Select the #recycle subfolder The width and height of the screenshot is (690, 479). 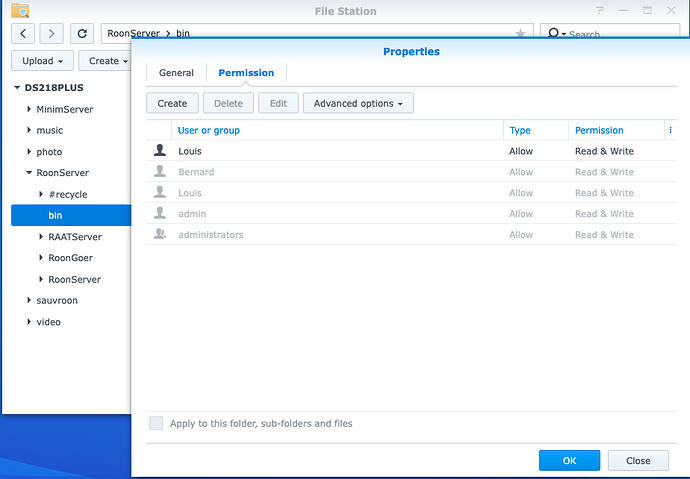[x=68, y=194]
